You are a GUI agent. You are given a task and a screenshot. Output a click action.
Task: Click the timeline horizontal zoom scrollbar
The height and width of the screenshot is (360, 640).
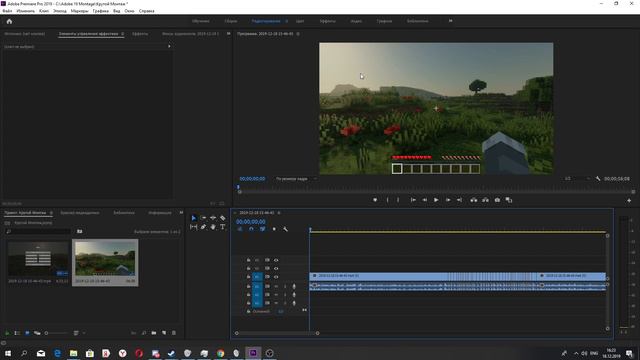click(277, 333)
